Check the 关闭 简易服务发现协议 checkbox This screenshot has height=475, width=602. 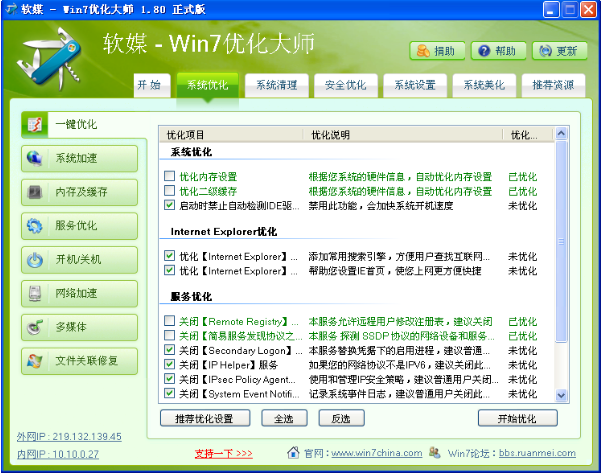click(x=169, y=336)
